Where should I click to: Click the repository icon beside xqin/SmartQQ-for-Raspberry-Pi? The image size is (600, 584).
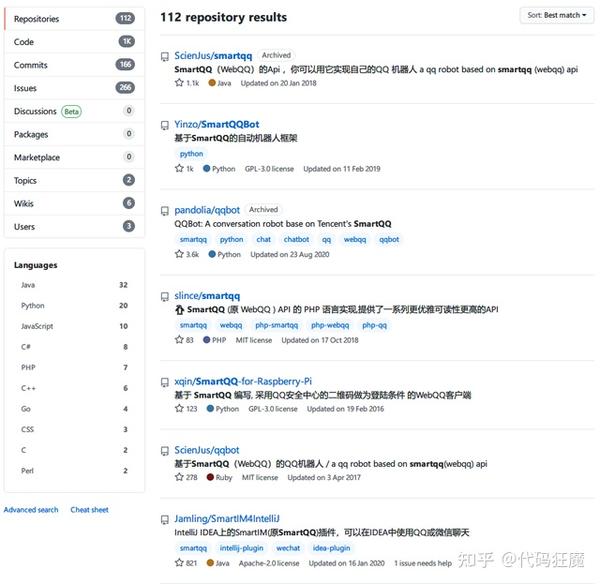pos(165,382)
